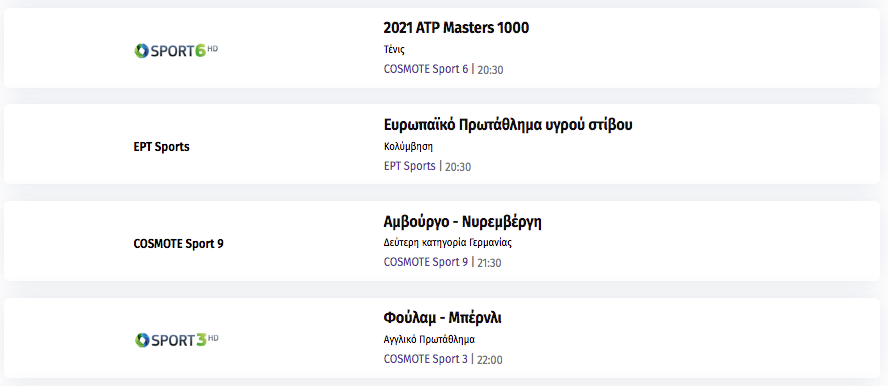Click the bold EPT Sports channel name on the left
The width and height of the screenshot is (888, 386).
tap(161, 147)
